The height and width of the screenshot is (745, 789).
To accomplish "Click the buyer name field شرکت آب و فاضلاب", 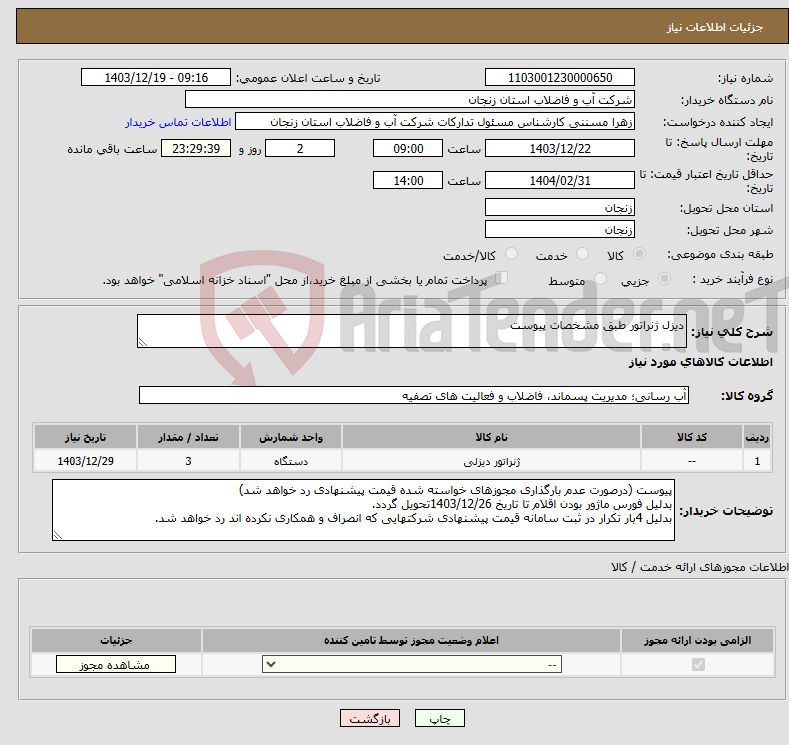I will pyautogui.click(x=410, y=100).
